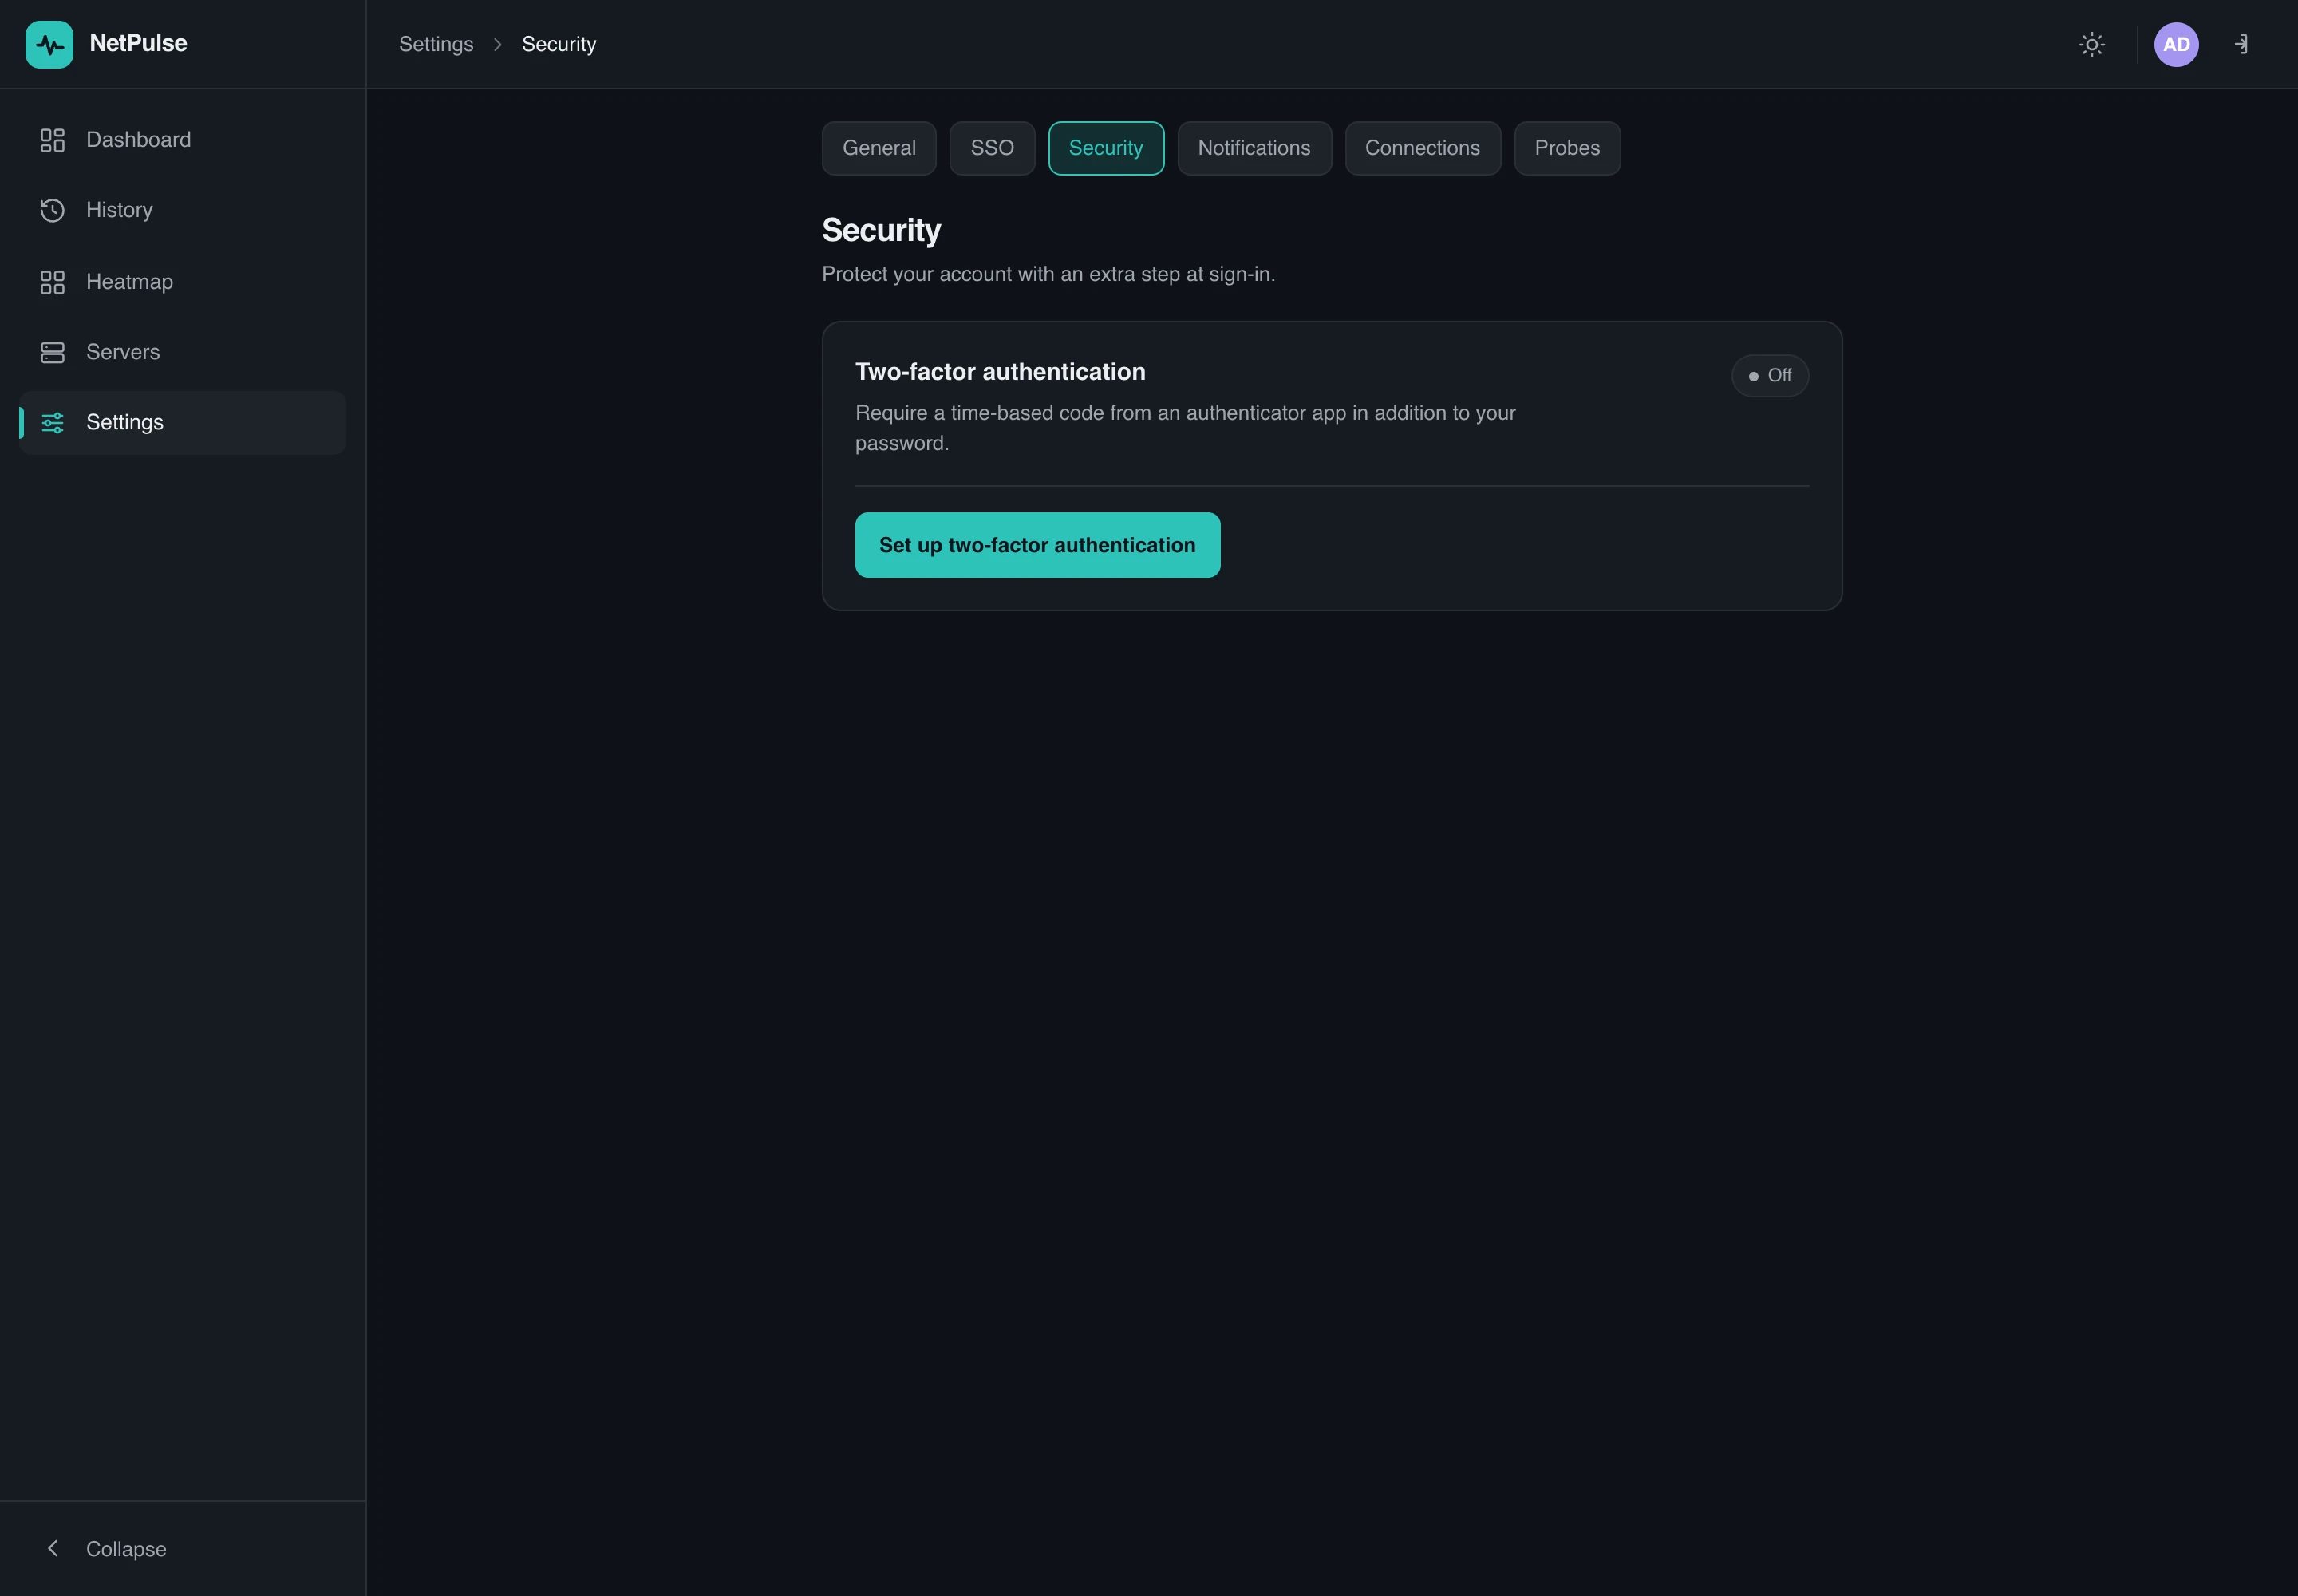Open the Notifications tab

click(x=1254, y=148)
